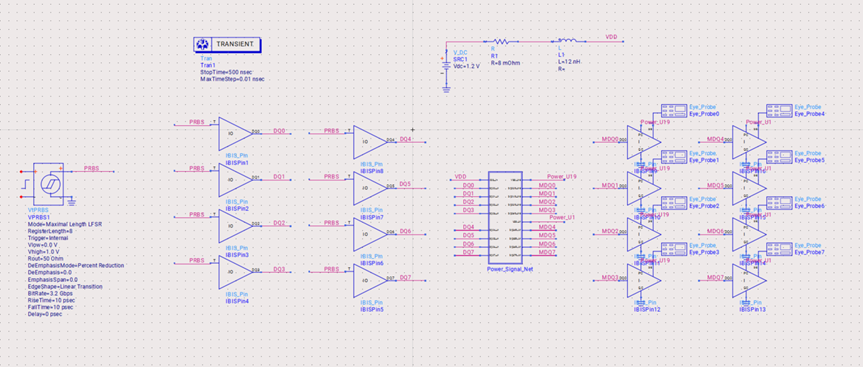The width and height of the screenshot is (863, 367).
Task: Select the Vdc=1.2 V parameter text
Action: tap(467, 65)
